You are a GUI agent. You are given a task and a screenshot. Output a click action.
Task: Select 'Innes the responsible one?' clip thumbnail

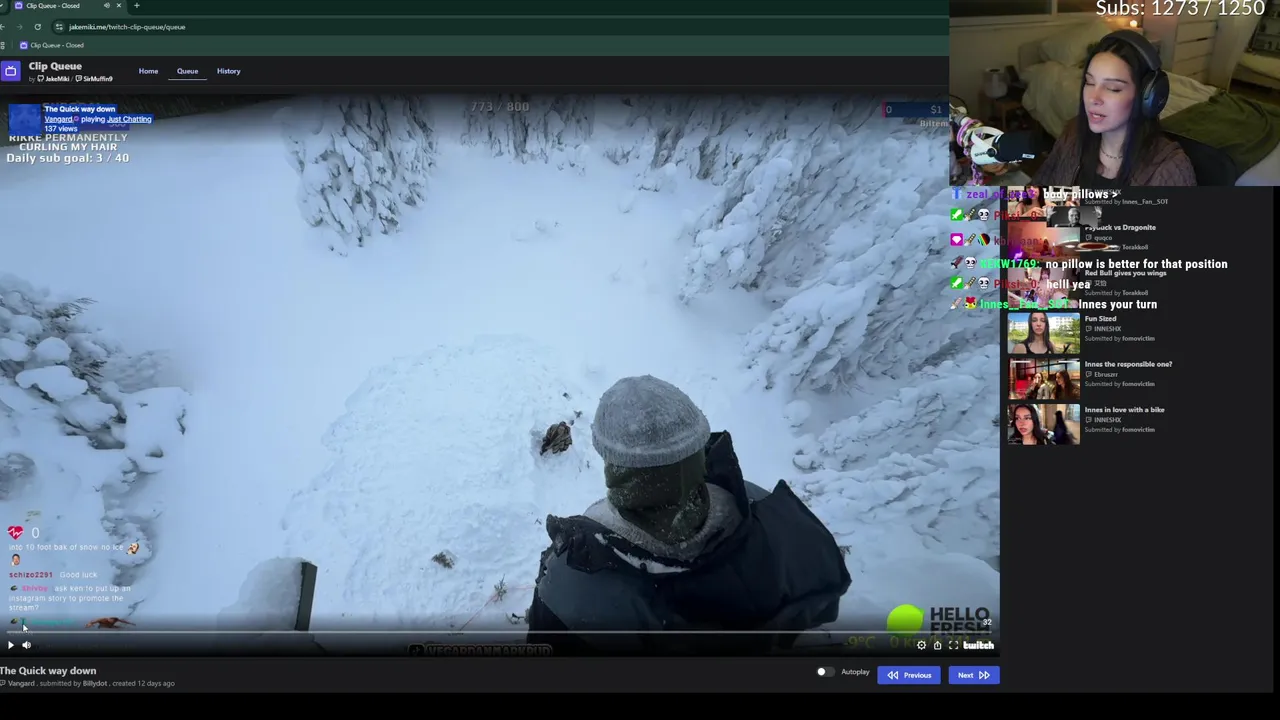pyautogui.click(x=1043, y=379)
